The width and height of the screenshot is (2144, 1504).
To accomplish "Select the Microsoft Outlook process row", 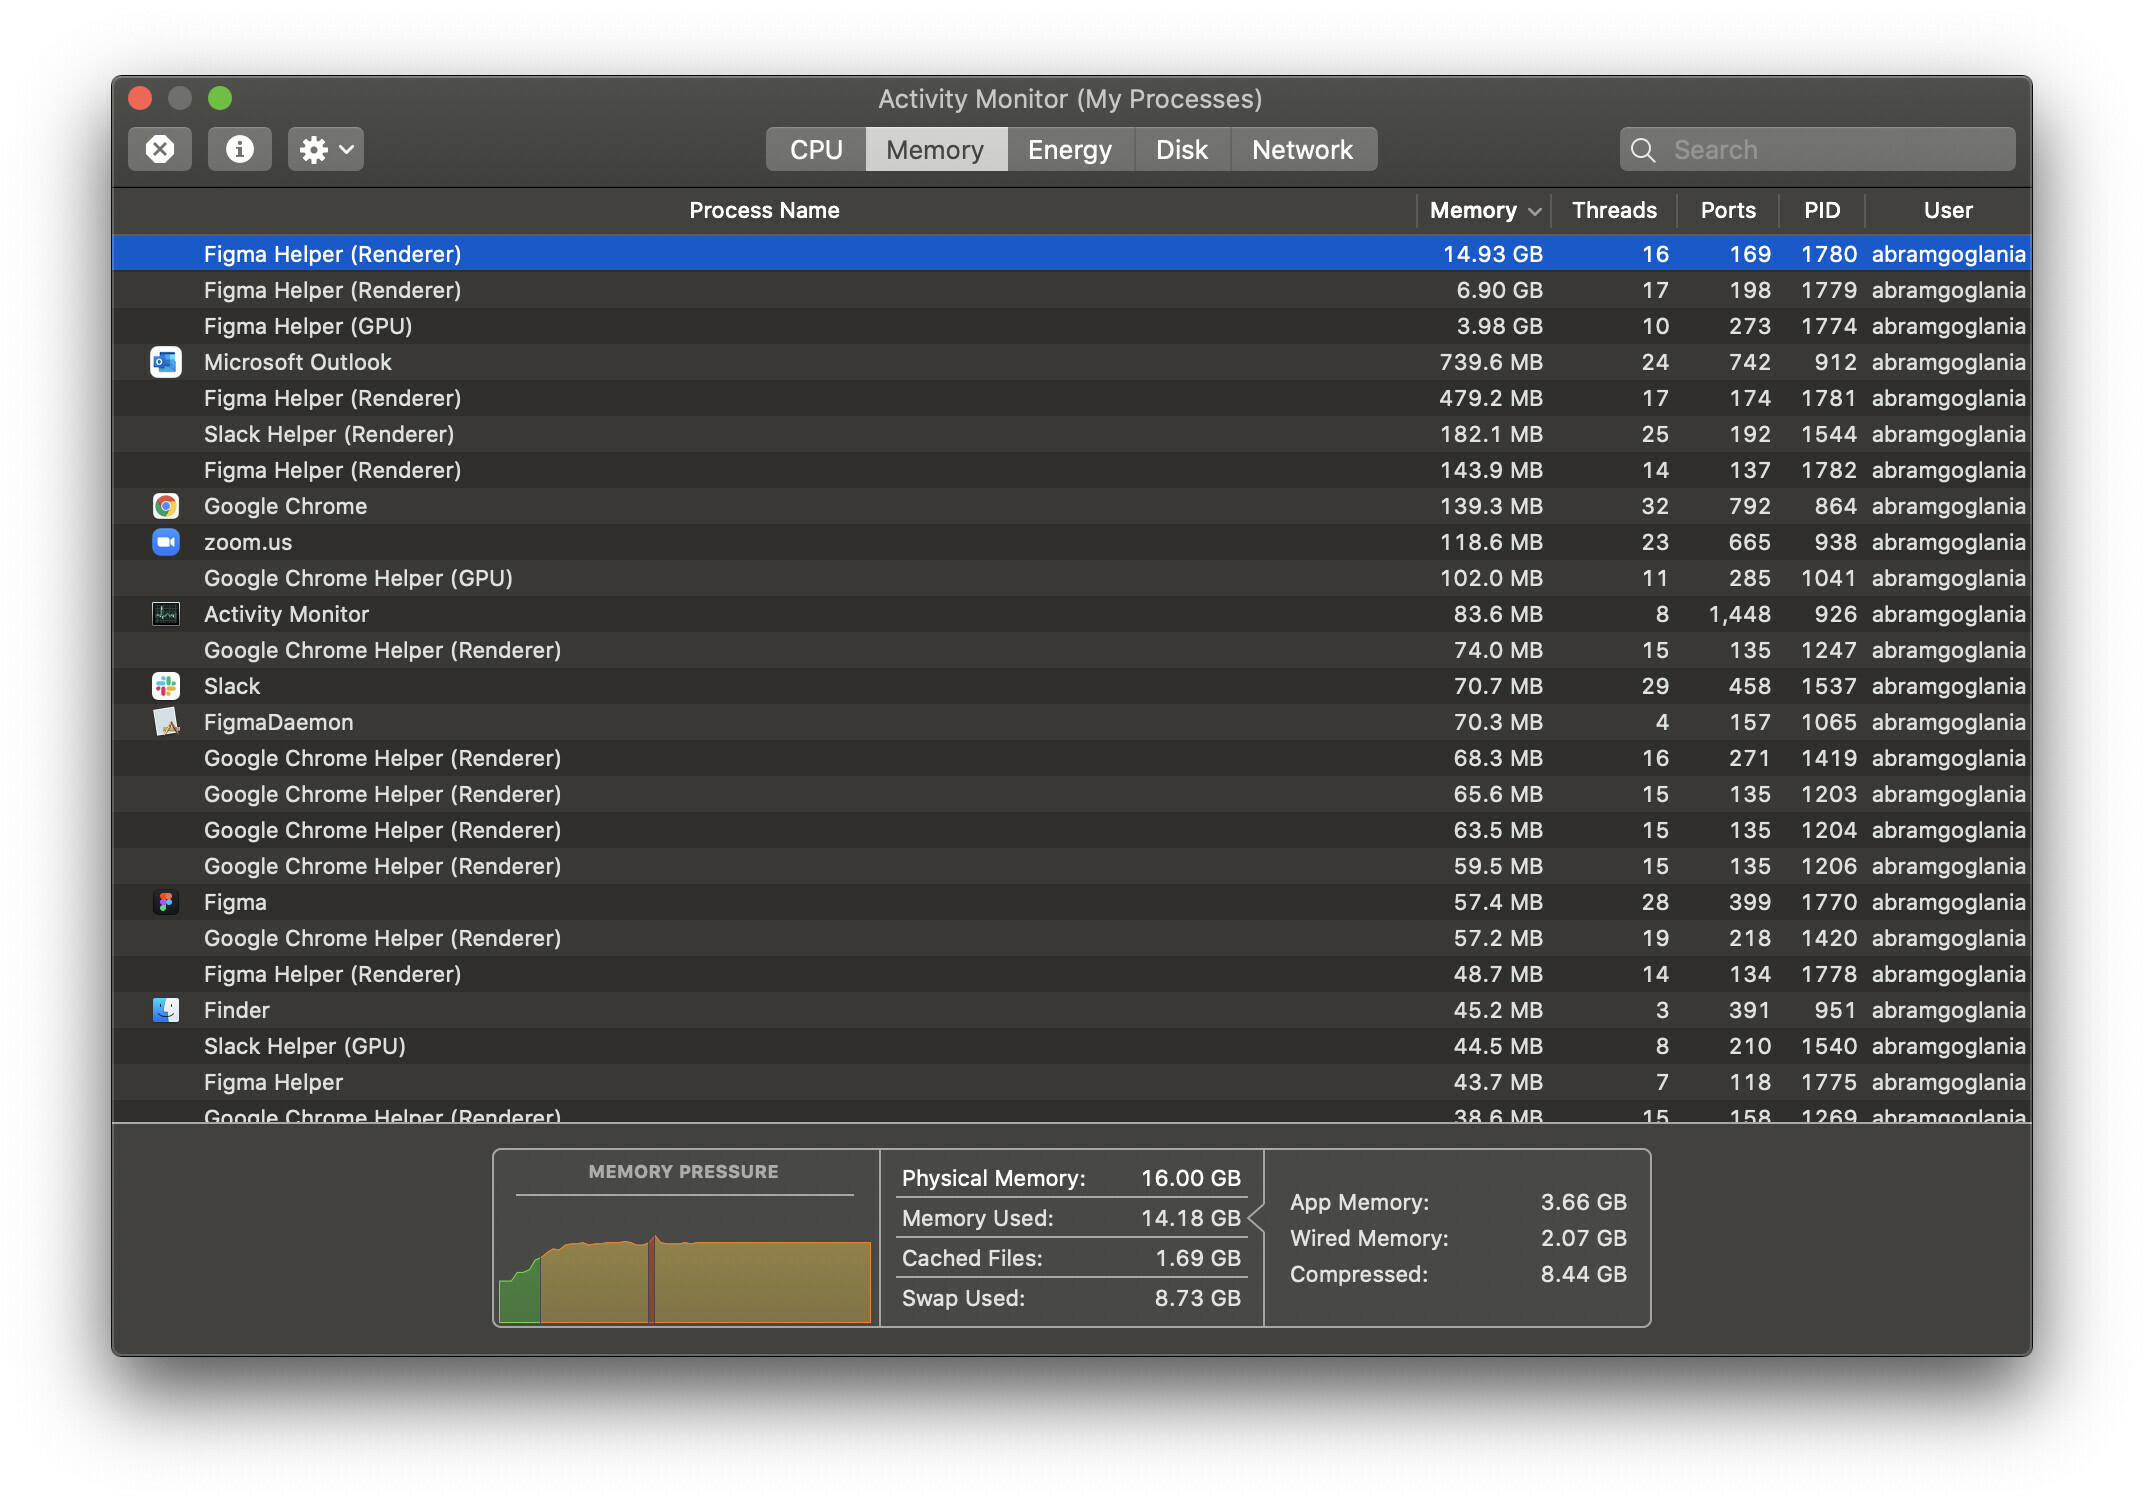I will pyautogui.click(x=1072, y=362).
